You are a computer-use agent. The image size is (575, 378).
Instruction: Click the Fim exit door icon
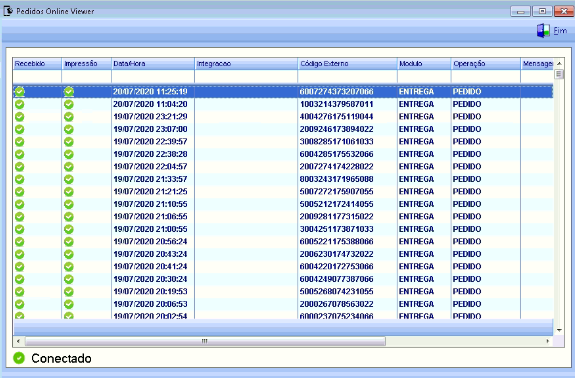pos(543,31)
